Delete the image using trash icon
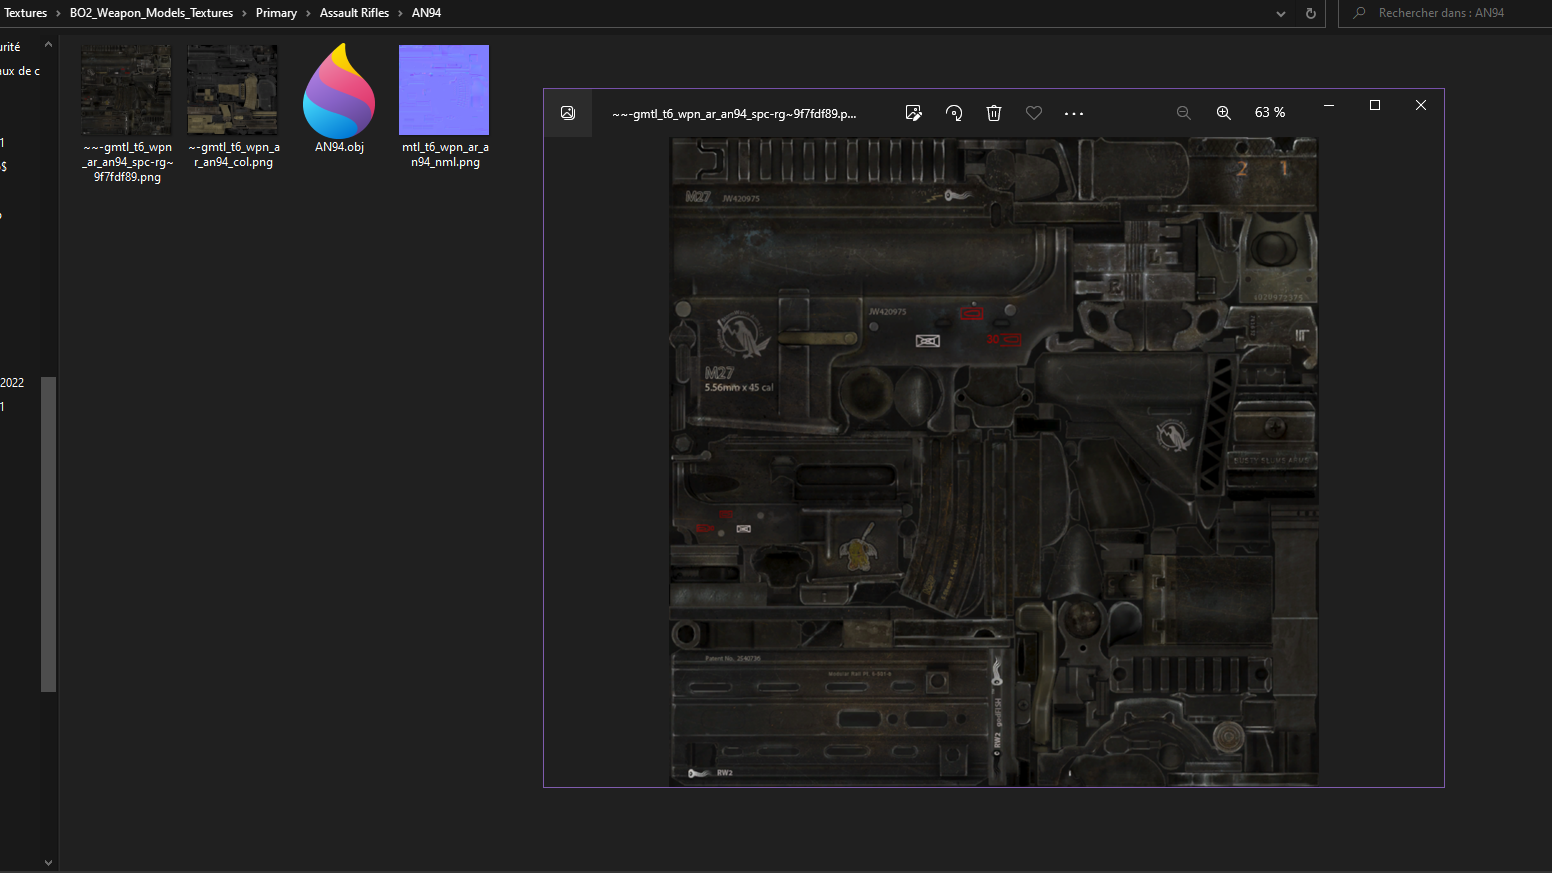The image size is (1552, 873). point(994,113)
